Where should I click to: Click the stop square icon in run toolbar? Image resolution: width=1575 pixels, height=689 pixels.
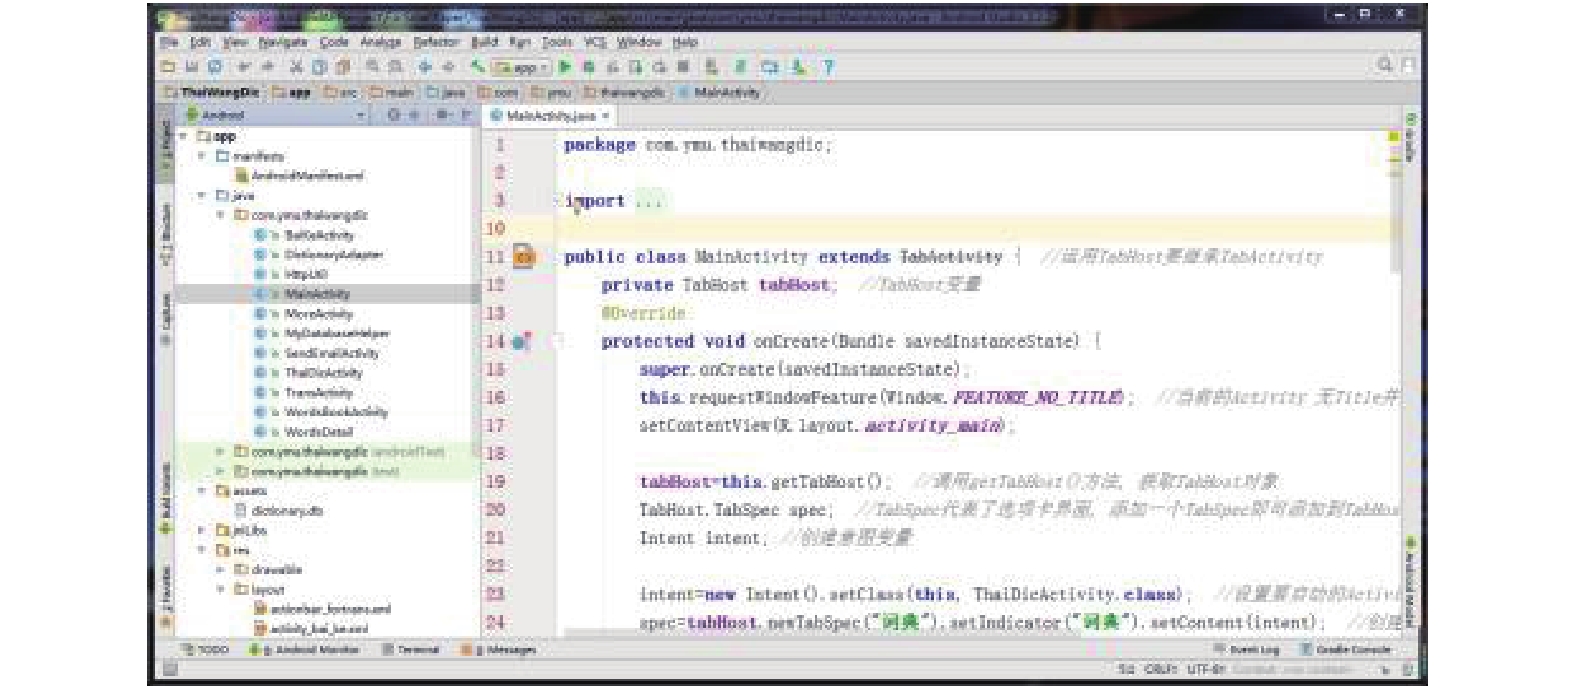(x=683, y=67)
